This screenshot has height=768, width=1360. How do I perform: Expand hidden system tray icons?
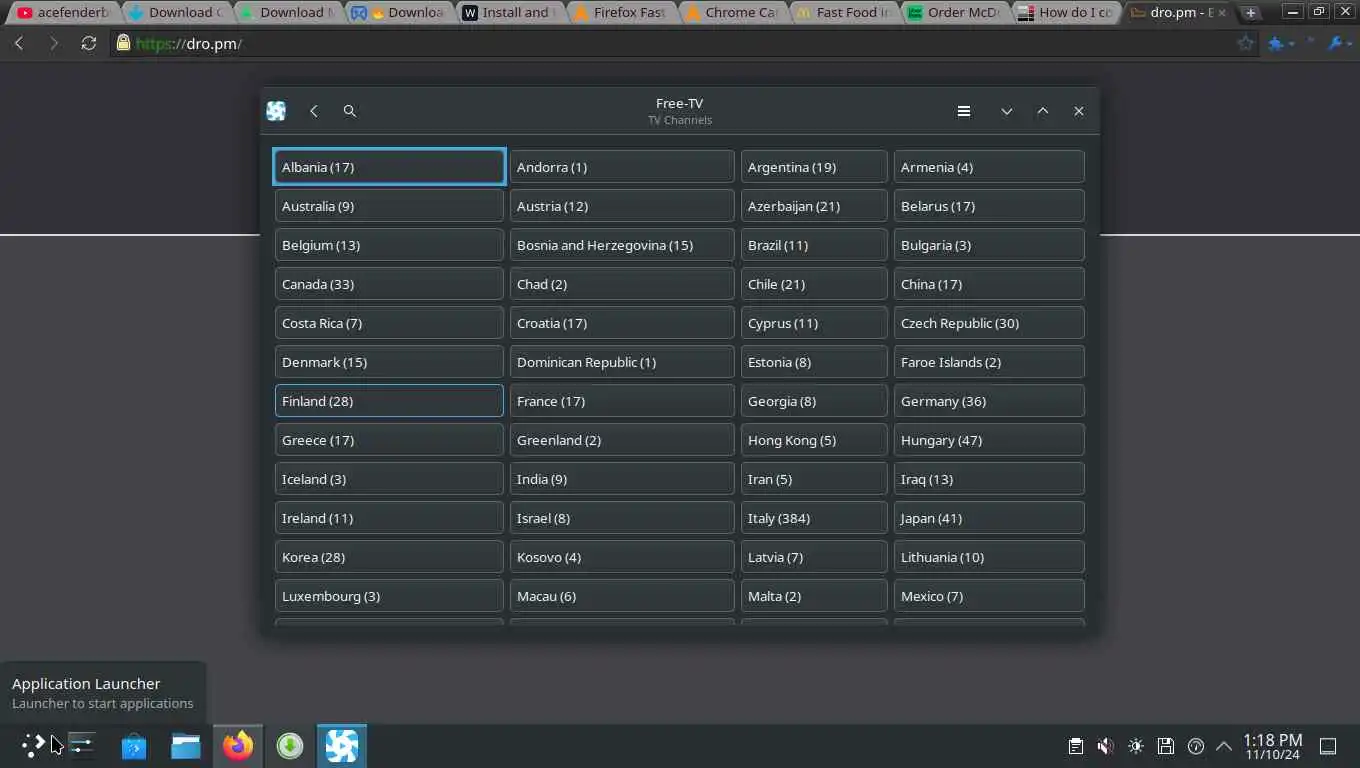[1224, 746]
